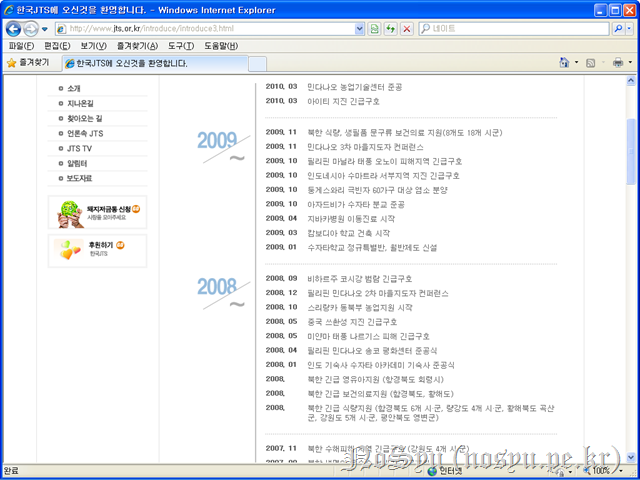640x480 pixels.
Task: Open the empty new tab button
Action: point(257,63)
